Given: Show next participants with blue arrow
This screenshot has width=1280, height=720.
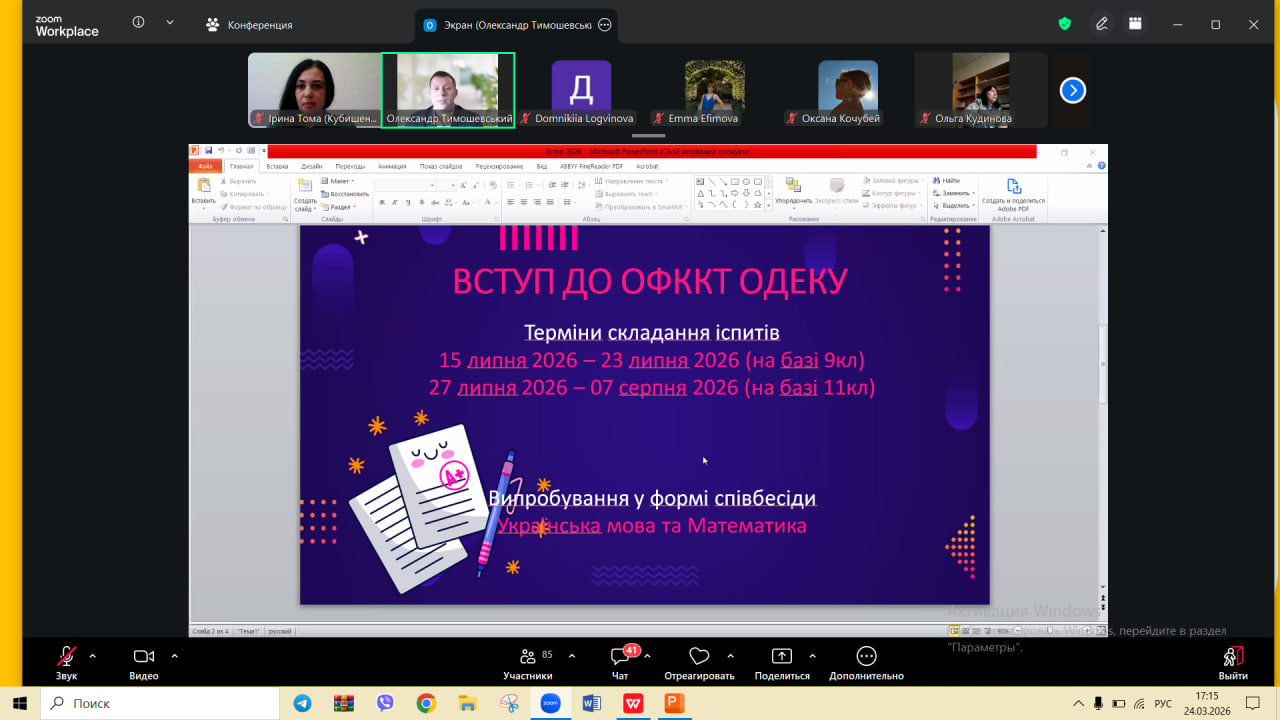Looking at the screenshot, I should coord(1072,91).
